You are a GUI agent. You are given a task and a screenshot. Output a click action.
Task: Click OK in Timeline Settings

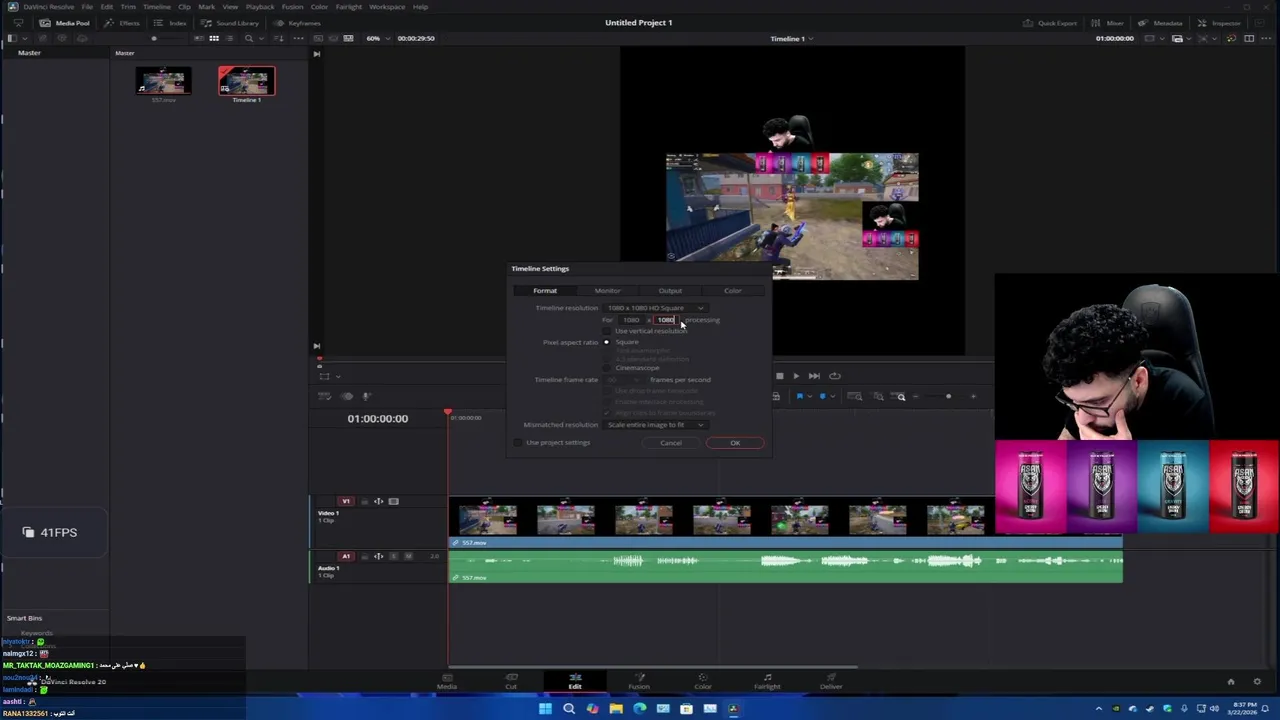735,443
